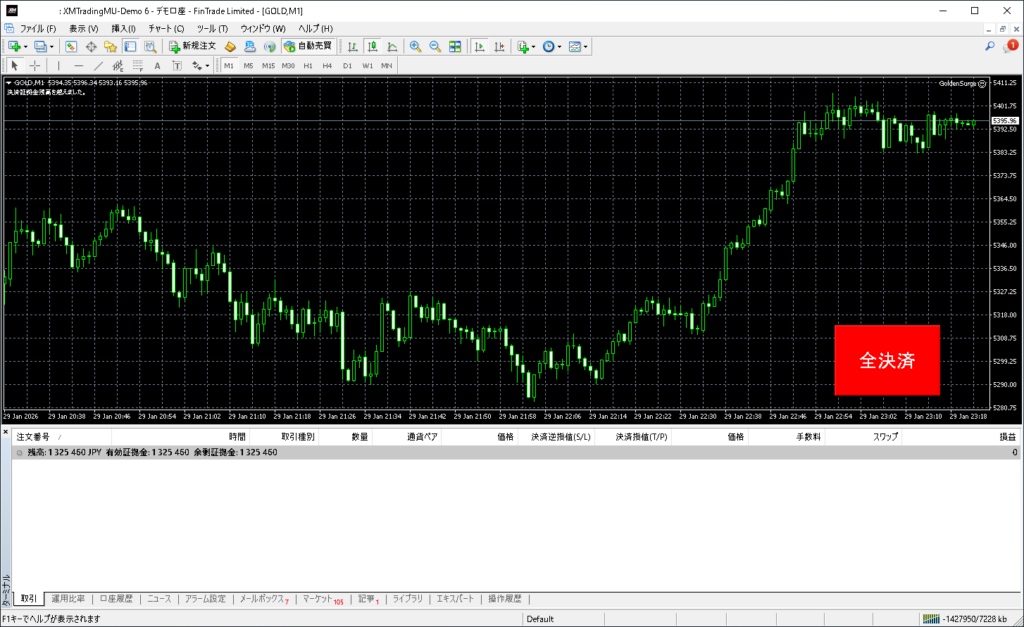Click the 損益 column header

[1008, 437]
